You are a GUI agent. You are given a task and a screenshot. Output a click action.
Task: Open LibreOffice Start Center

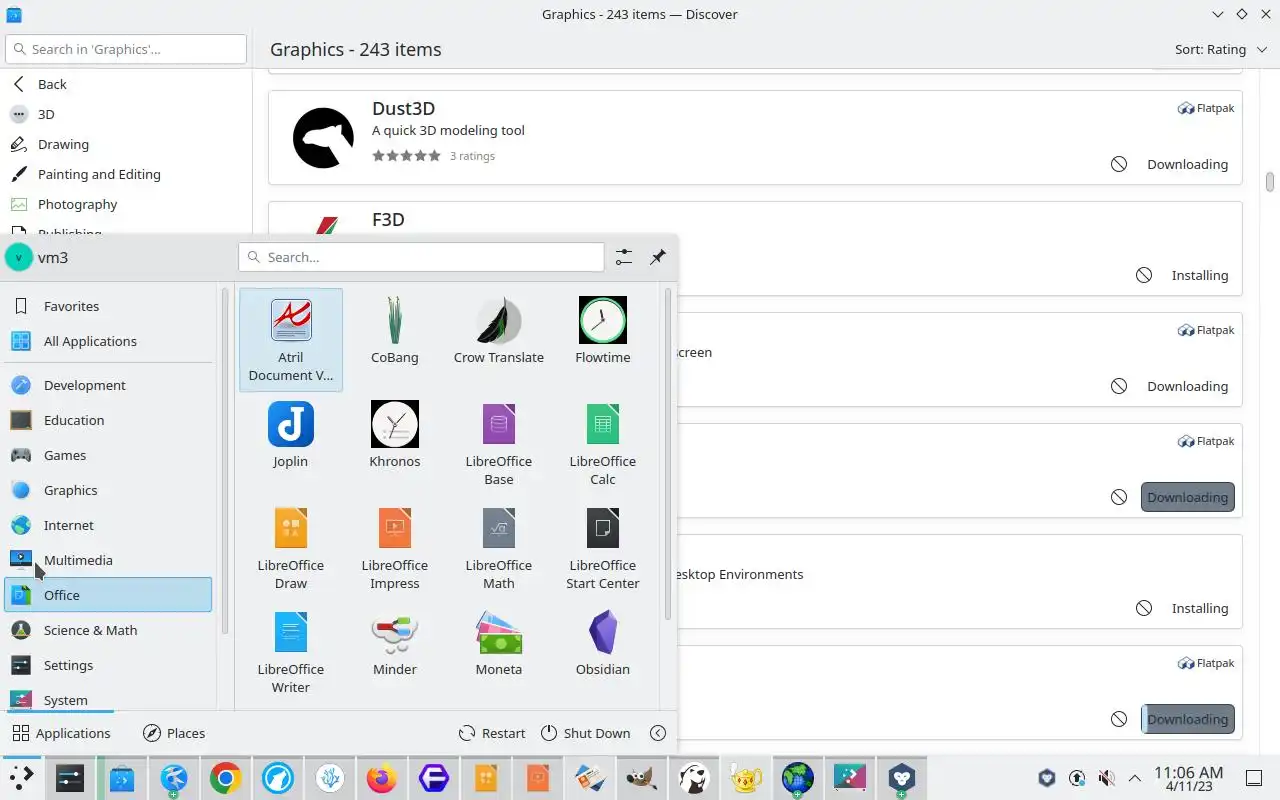click(x=603, y=548)
